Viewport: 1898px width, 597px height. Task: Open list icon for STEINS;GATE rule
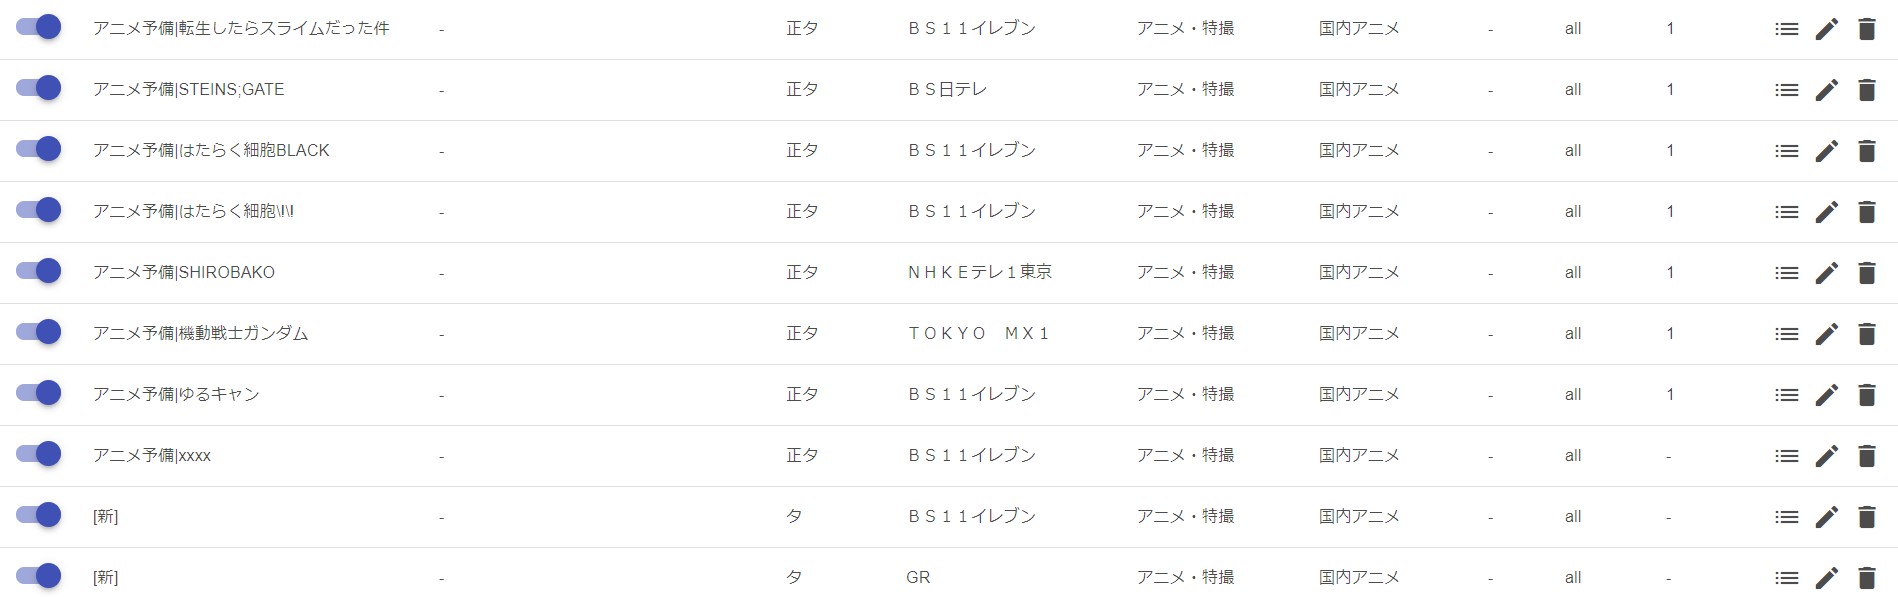(1786, 90)
